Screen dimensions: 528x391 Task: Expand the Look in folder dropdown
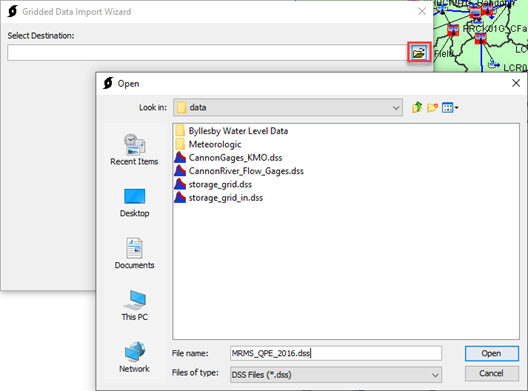click(x=396, y=108)
